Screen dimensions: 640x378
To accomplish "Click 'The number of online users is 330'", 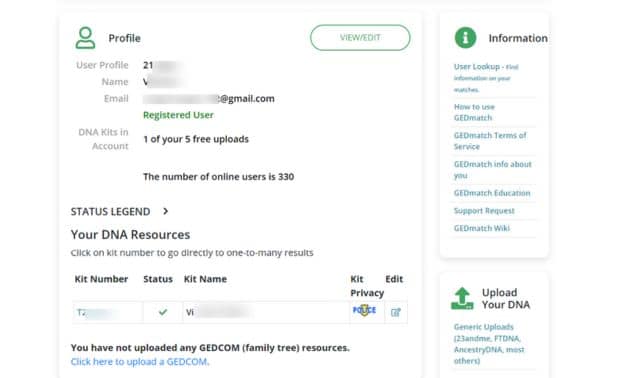I will pos(218,177).
